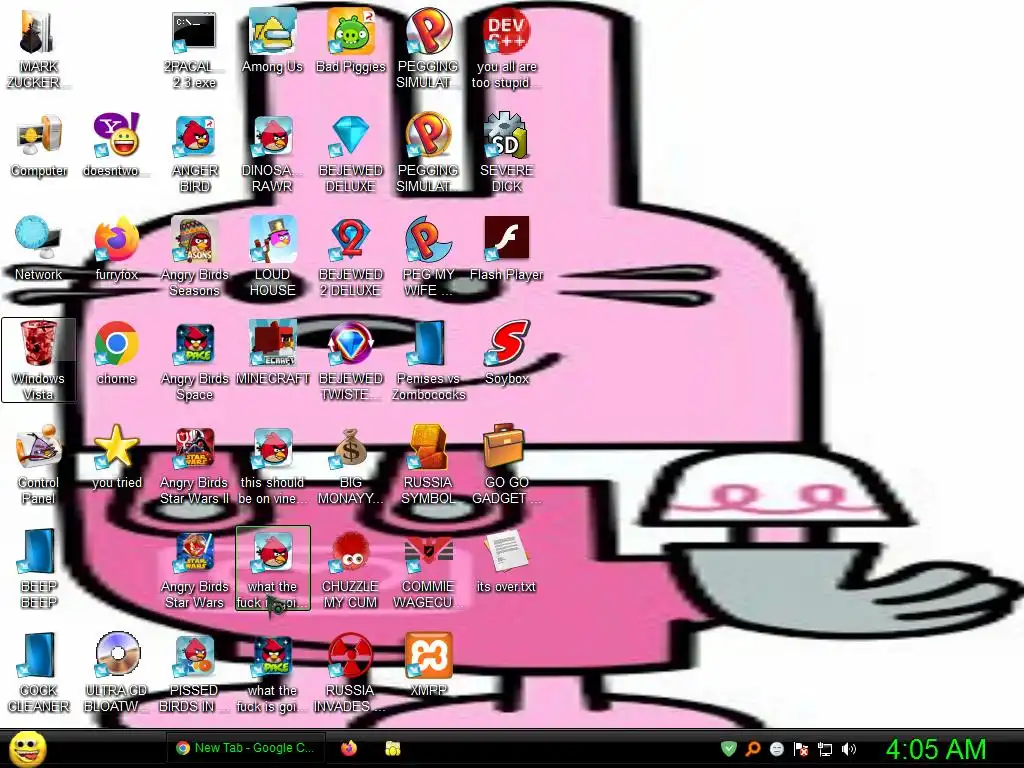This screenshot has height=768, width=1024.
Task: Click the orange magnifier tray icon
Action: point(753,749)
